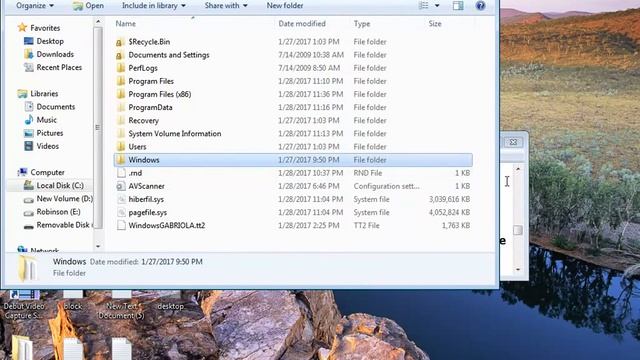This screenshot has height=360, width=640.
Task: Click the Recovery folder icon
Action: (120, 120)
